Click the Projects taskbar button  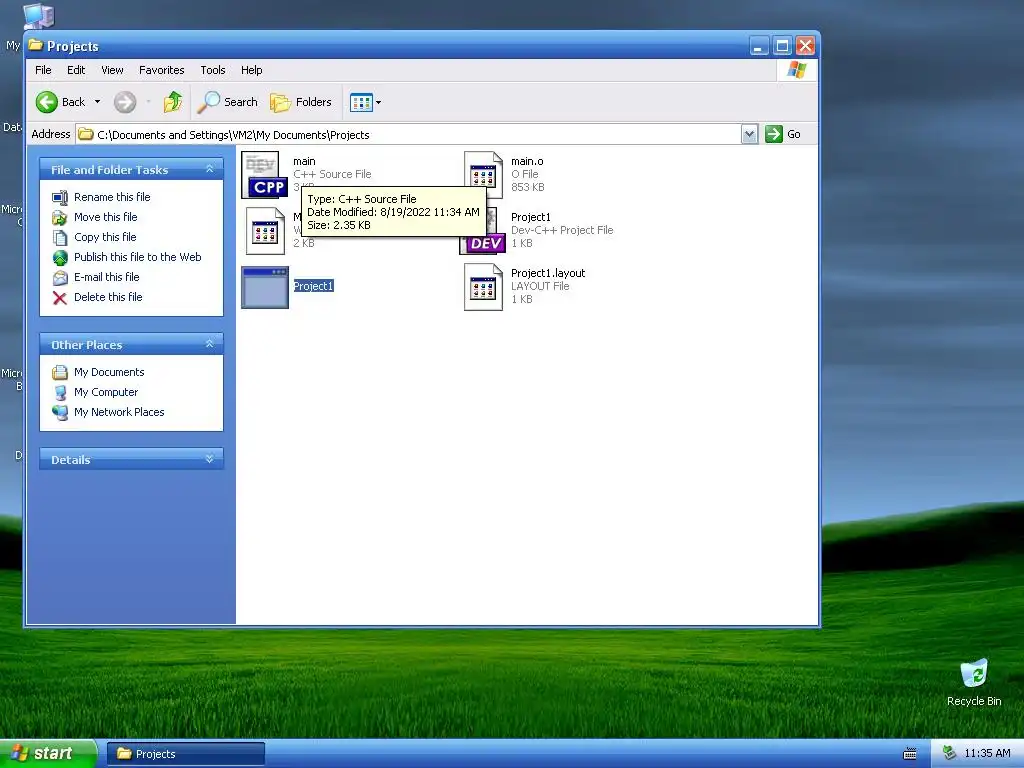coord(185,754)
